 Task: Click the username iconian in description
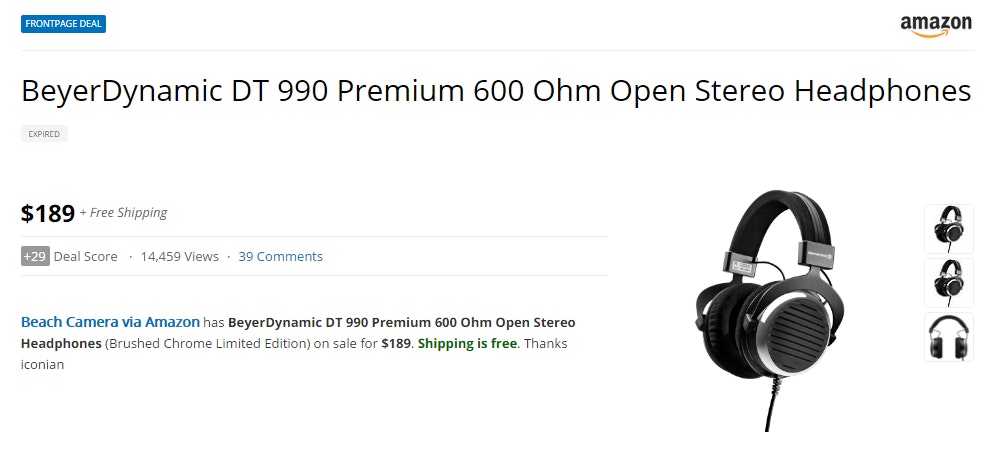(x=42, y=364)
